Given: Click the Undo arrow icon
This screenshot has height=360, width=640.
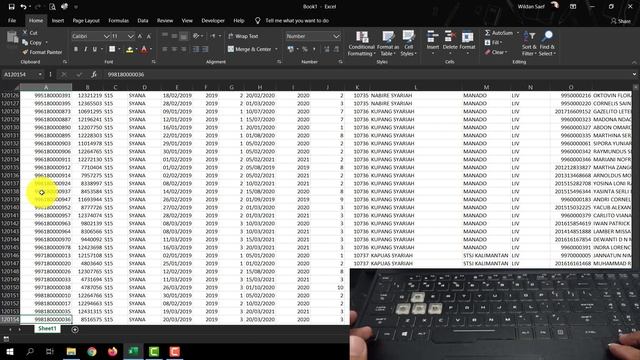Looking at the screenshot, I should pyautogui.click(x=23, y=7).
